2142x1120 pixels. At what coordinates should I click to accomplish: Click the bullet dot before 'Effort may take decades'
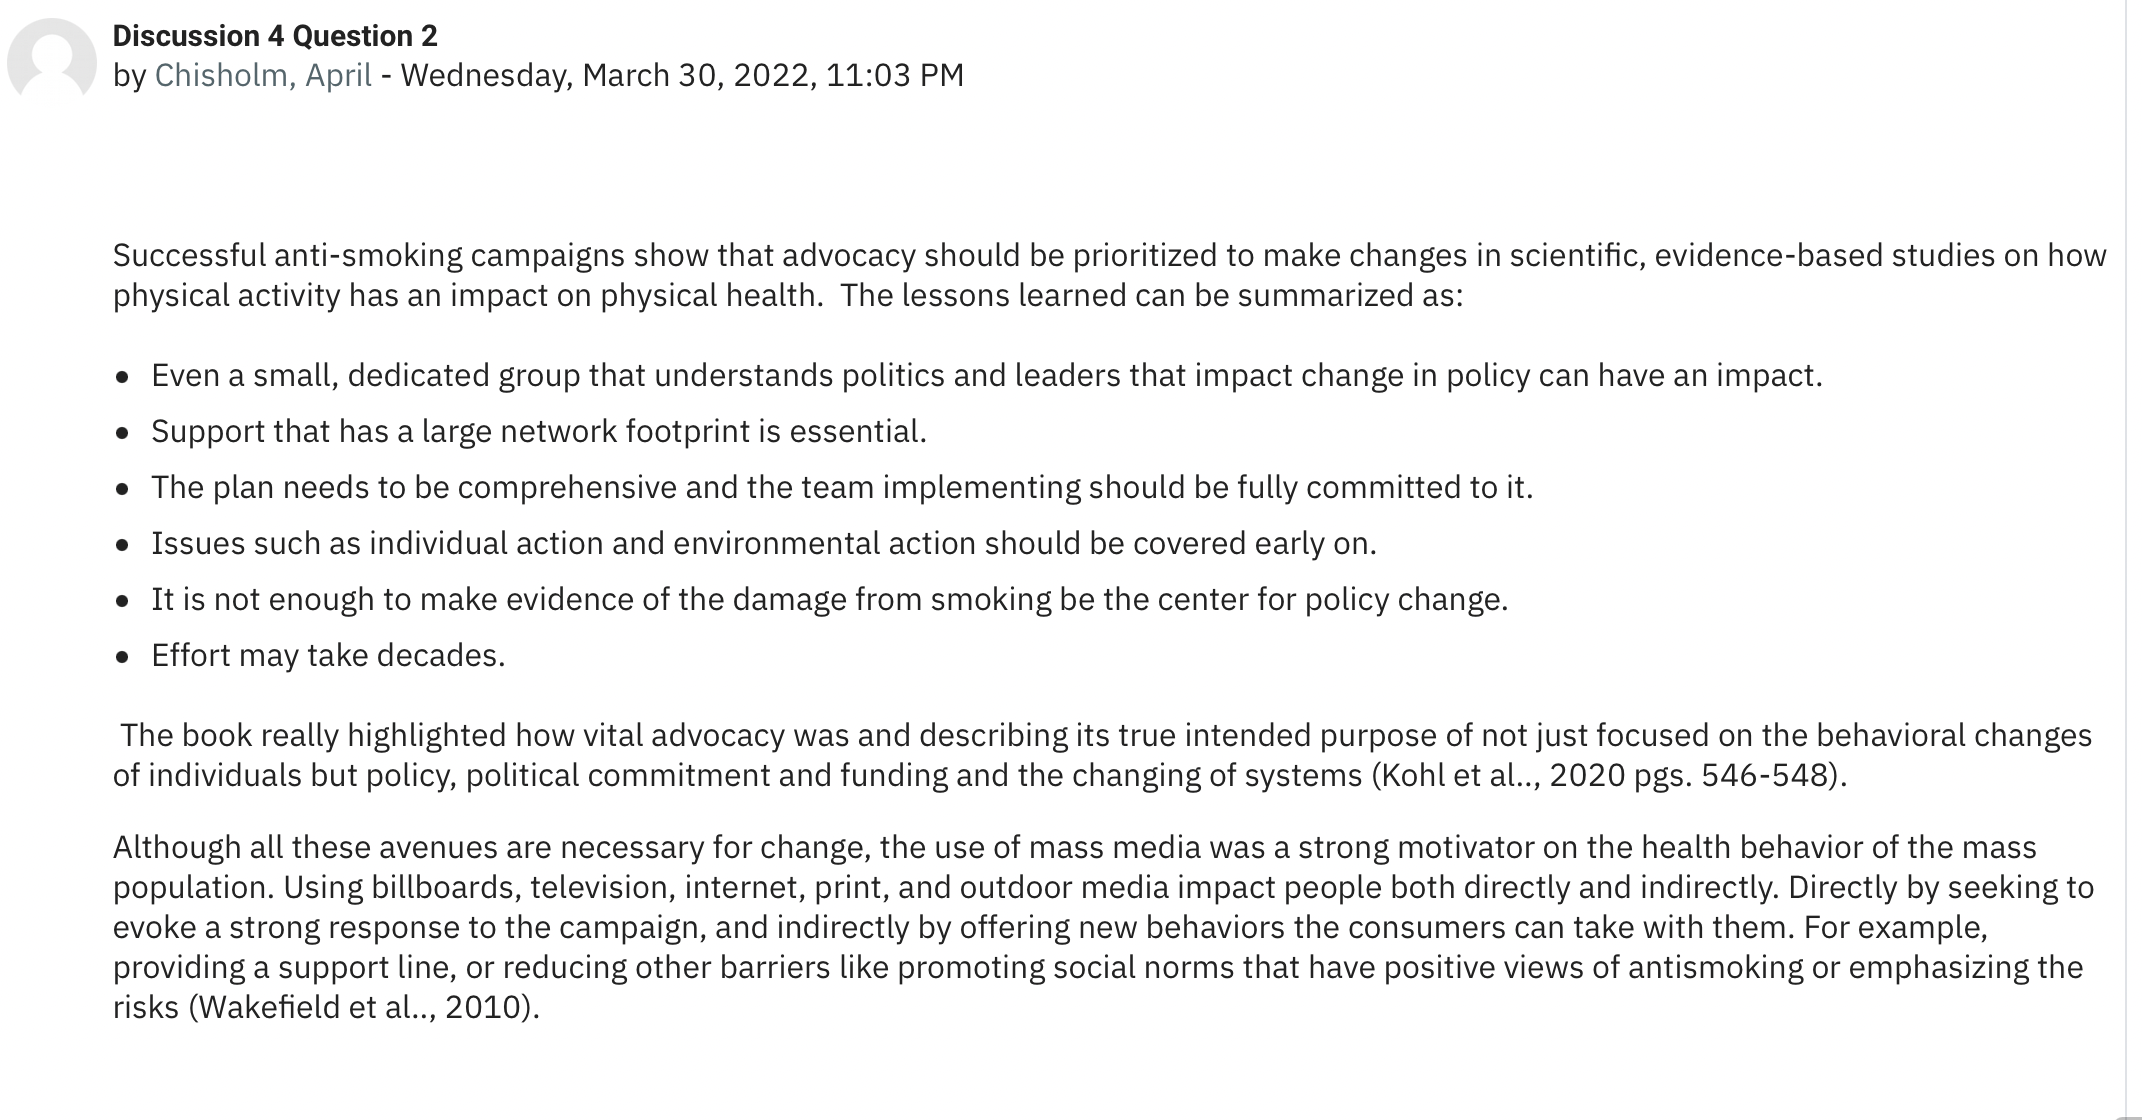(x=122, y=657)
